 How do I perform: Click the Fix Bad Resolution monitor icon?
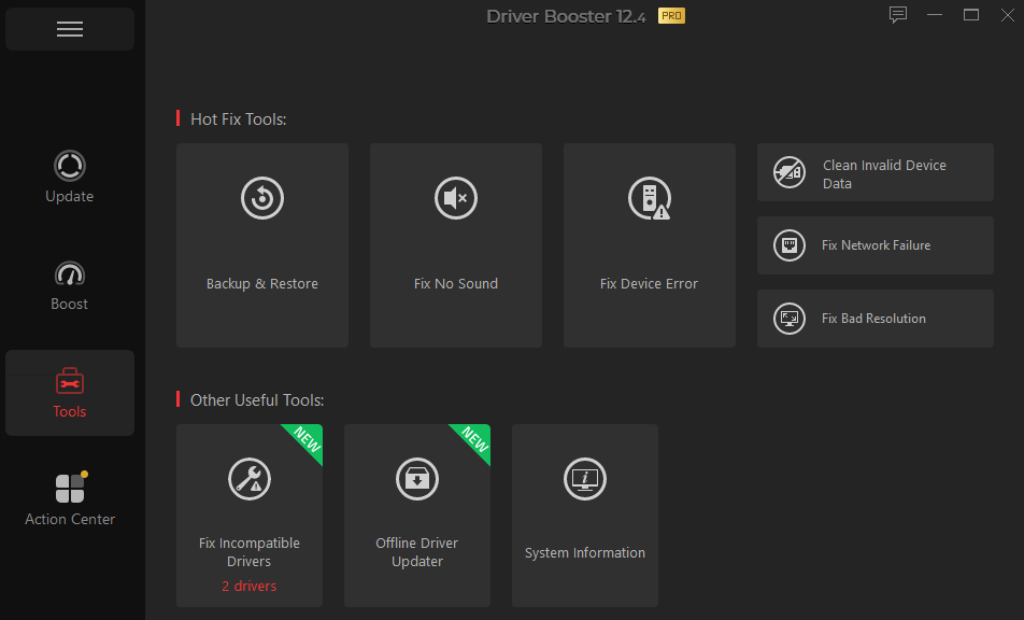point(789,319)
